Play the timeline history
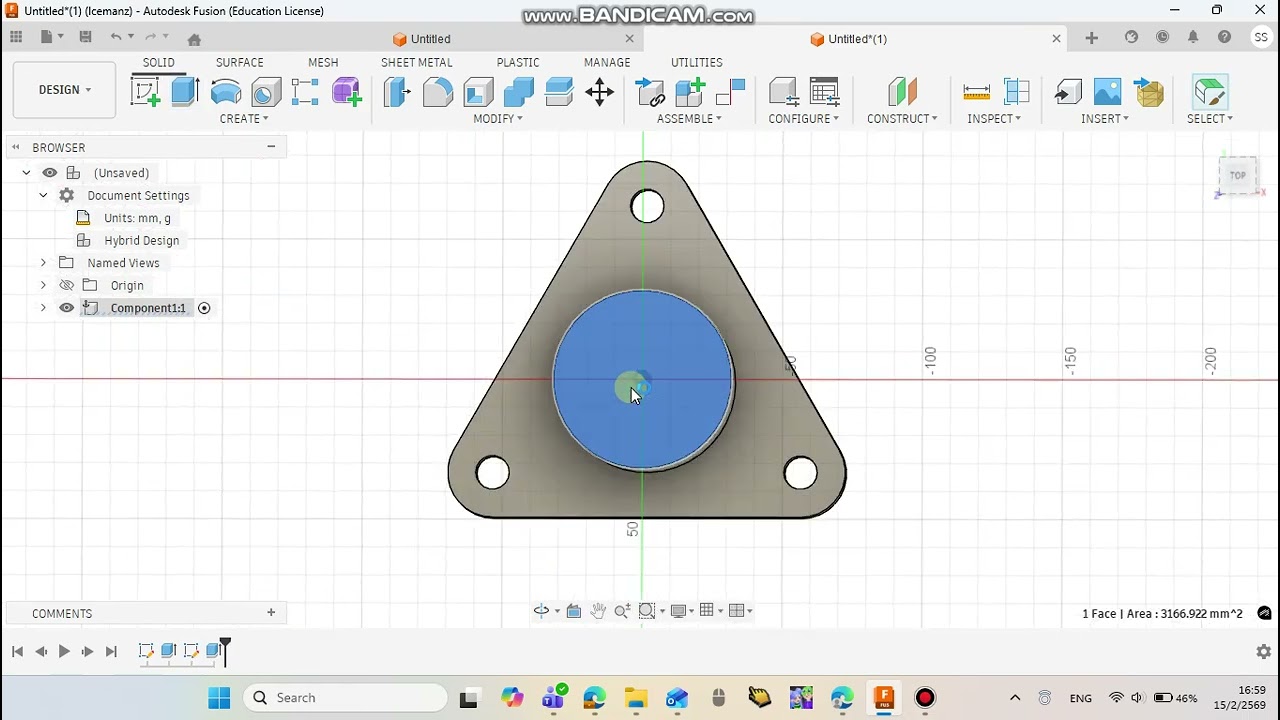 tap(64, 651)
